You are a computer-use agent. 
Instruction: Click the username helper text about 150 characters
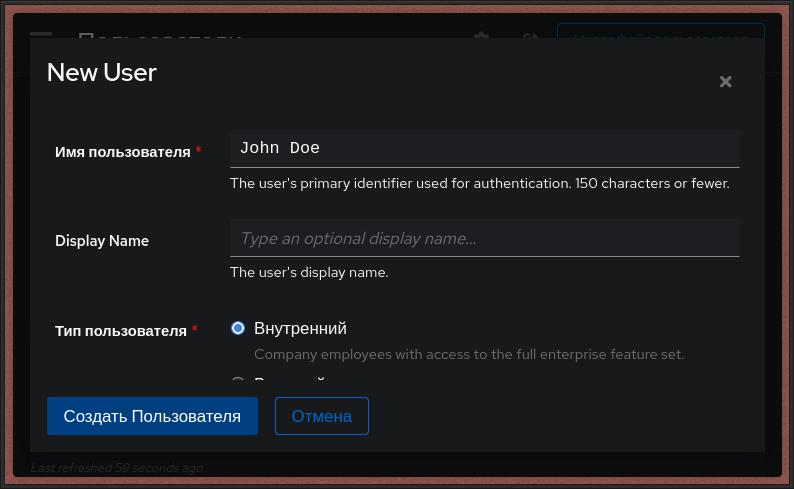479,183
